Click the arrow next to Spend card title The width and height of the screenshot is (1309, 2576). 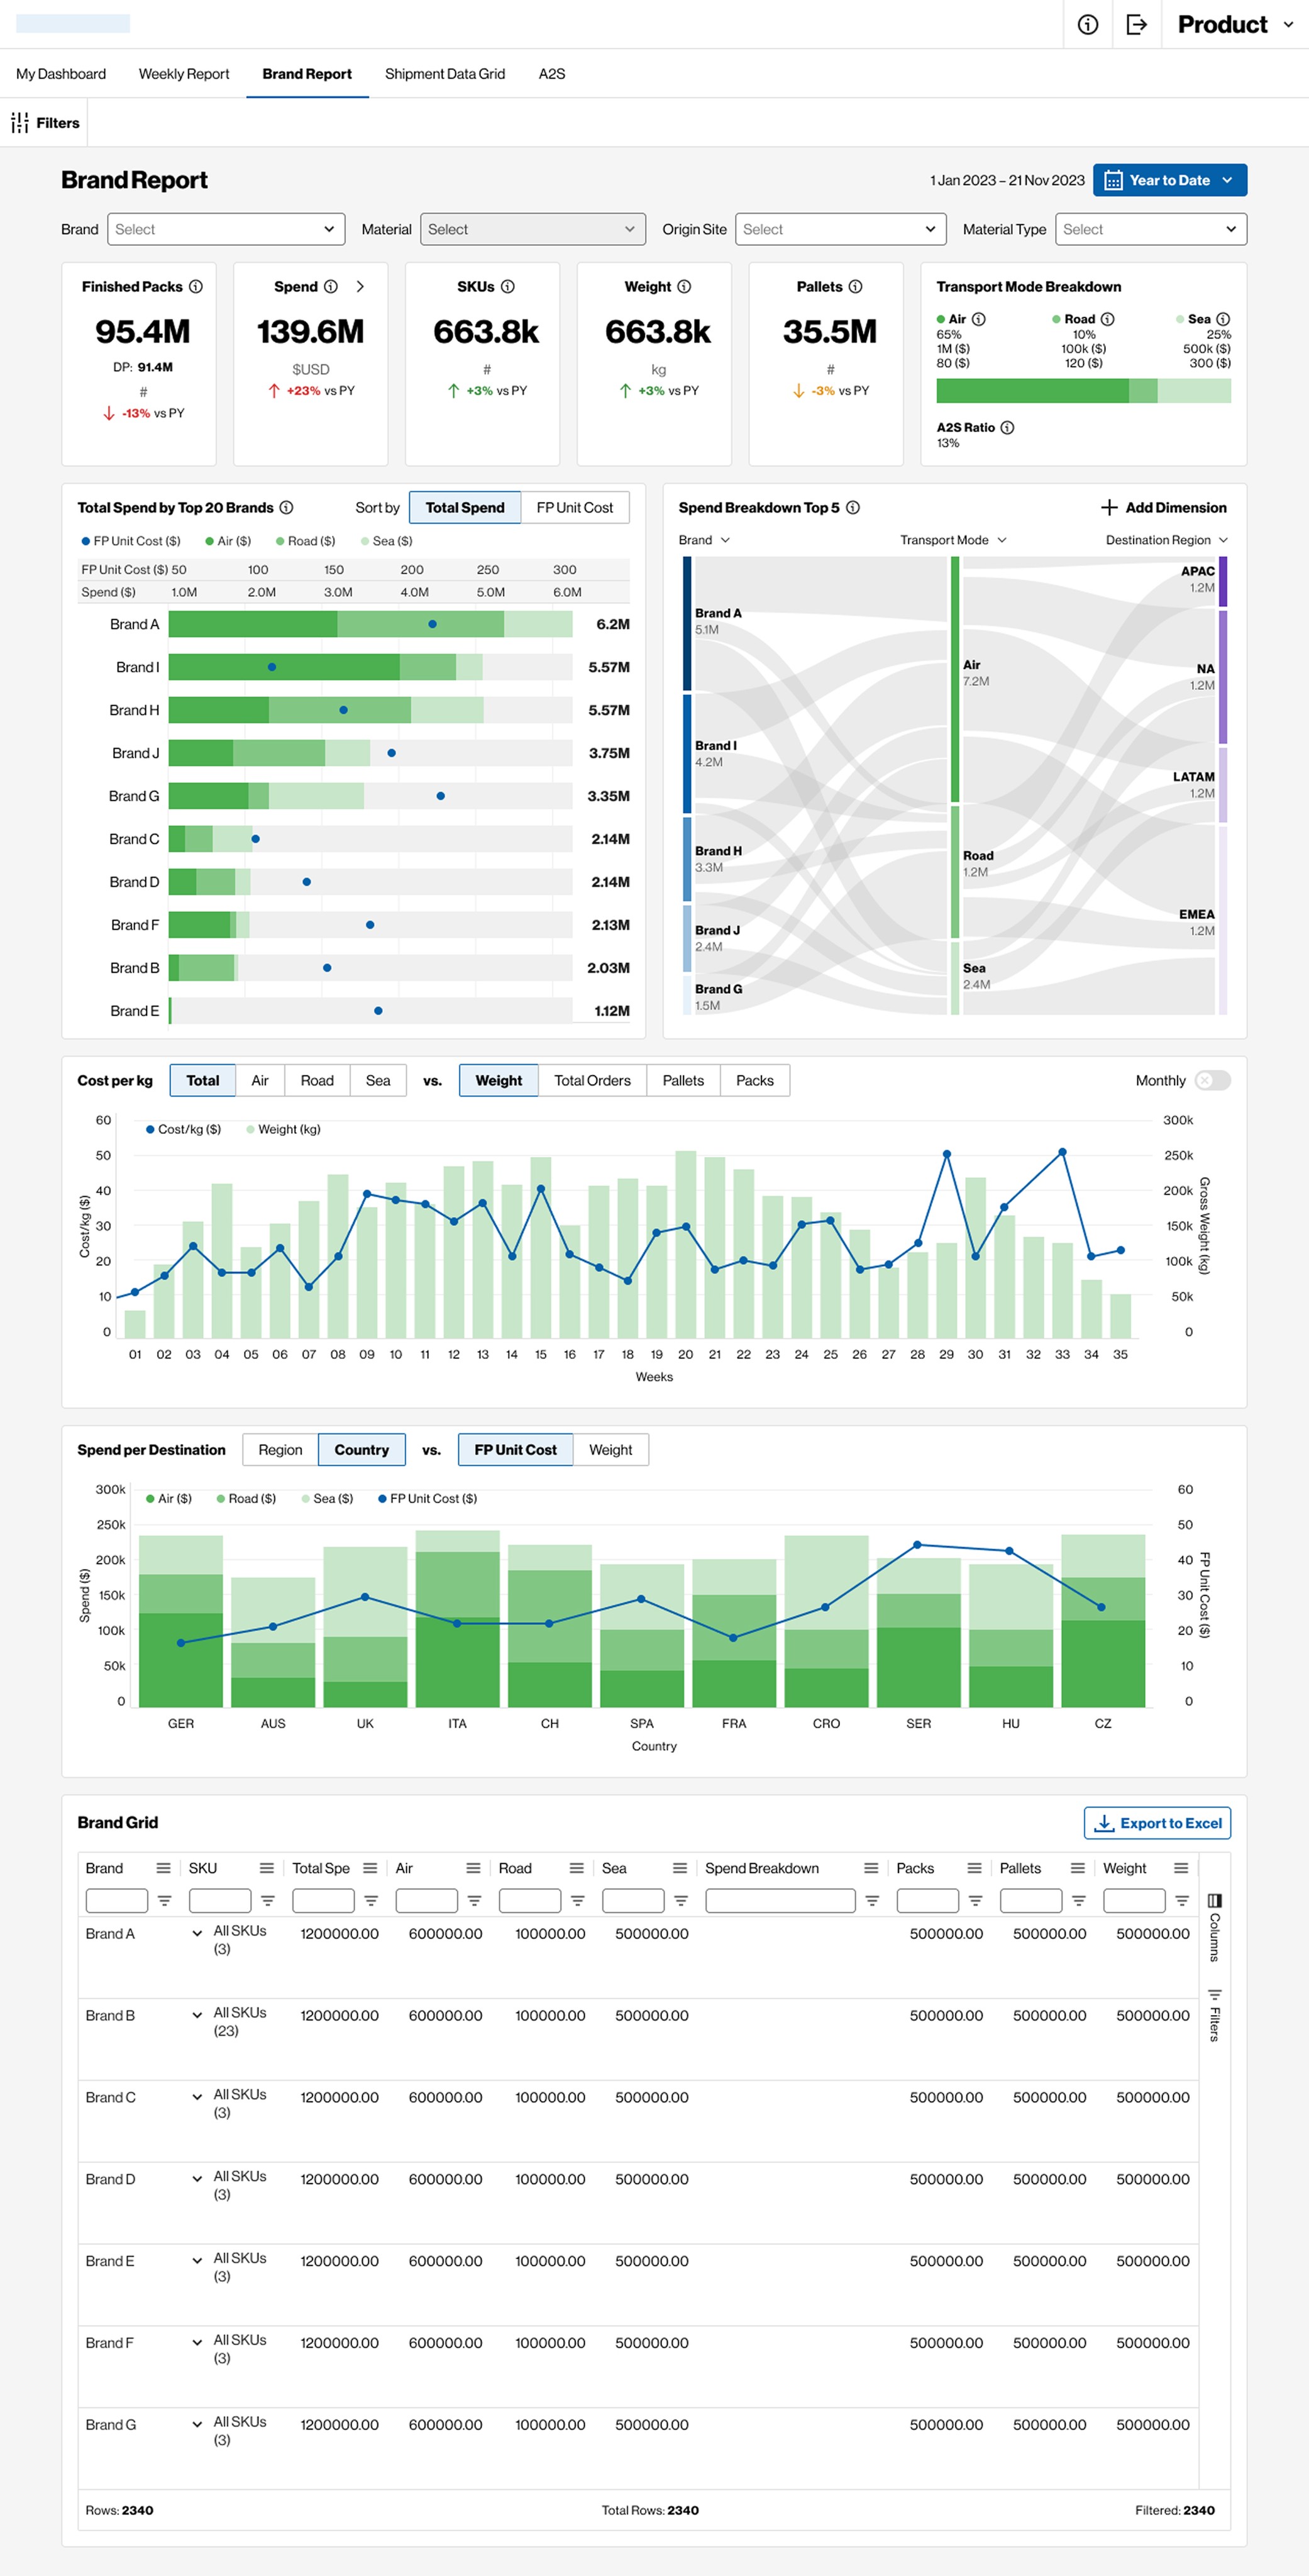click(360, 287)
